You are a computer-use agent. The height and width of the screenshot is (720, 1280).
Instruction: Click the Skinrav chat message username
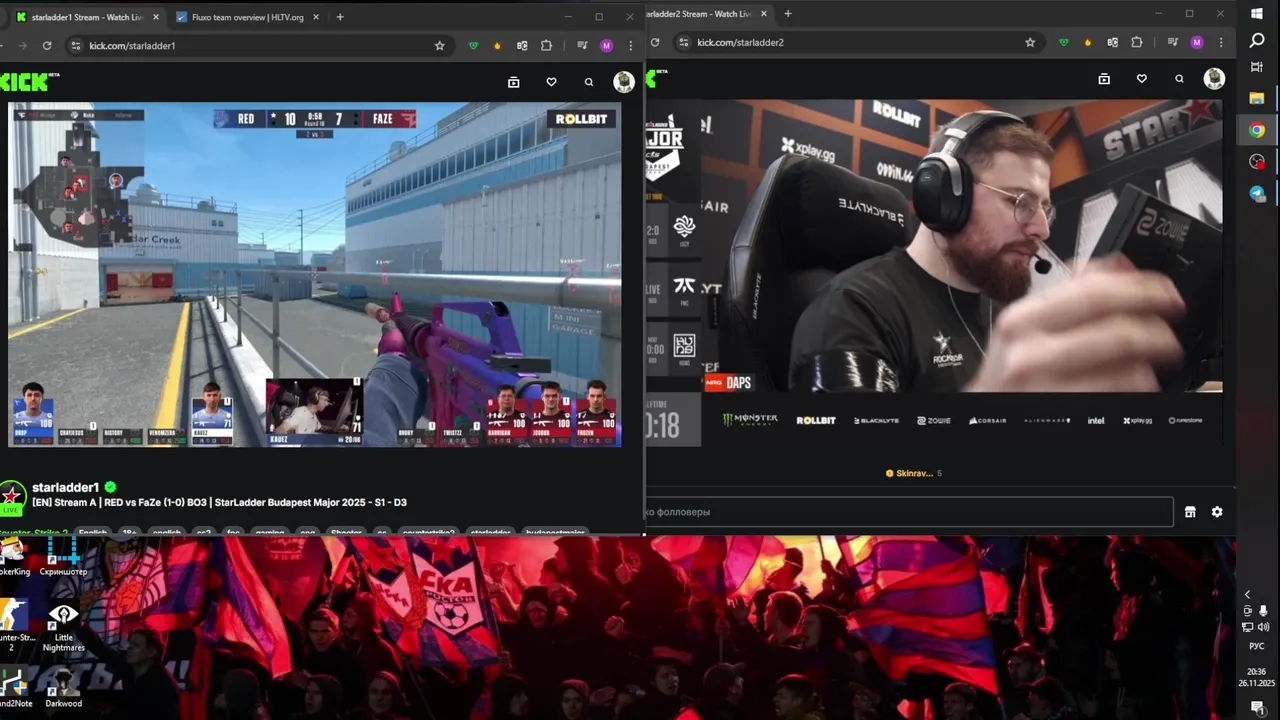point(914,473)
